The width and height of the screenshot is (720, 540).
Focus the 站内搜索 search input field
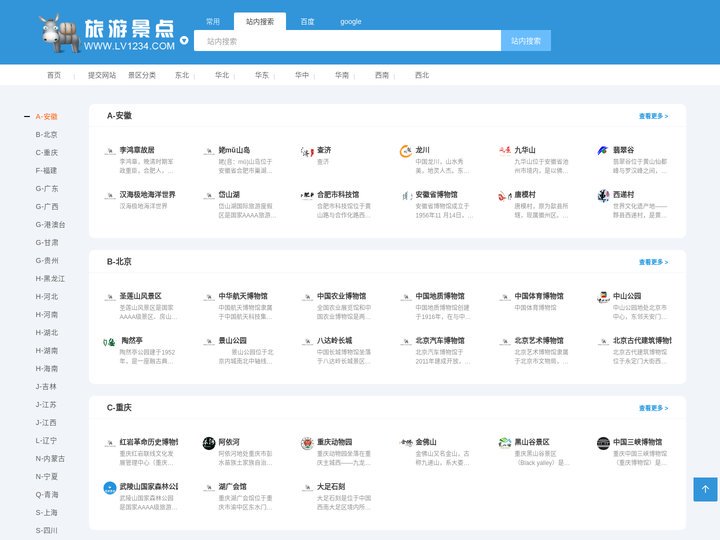[347, 41]
